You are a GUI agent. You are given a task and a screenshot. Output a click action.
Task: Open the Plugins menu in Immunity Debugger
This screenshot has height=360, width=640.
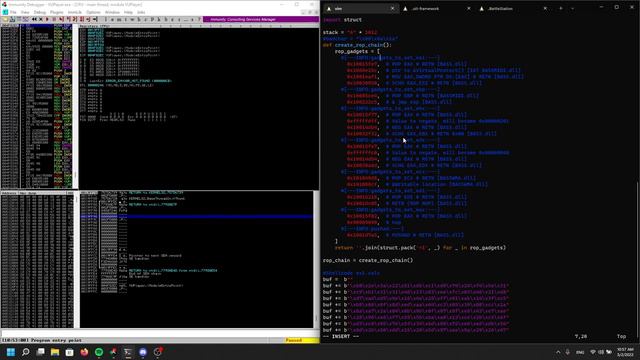coord(57,12)
